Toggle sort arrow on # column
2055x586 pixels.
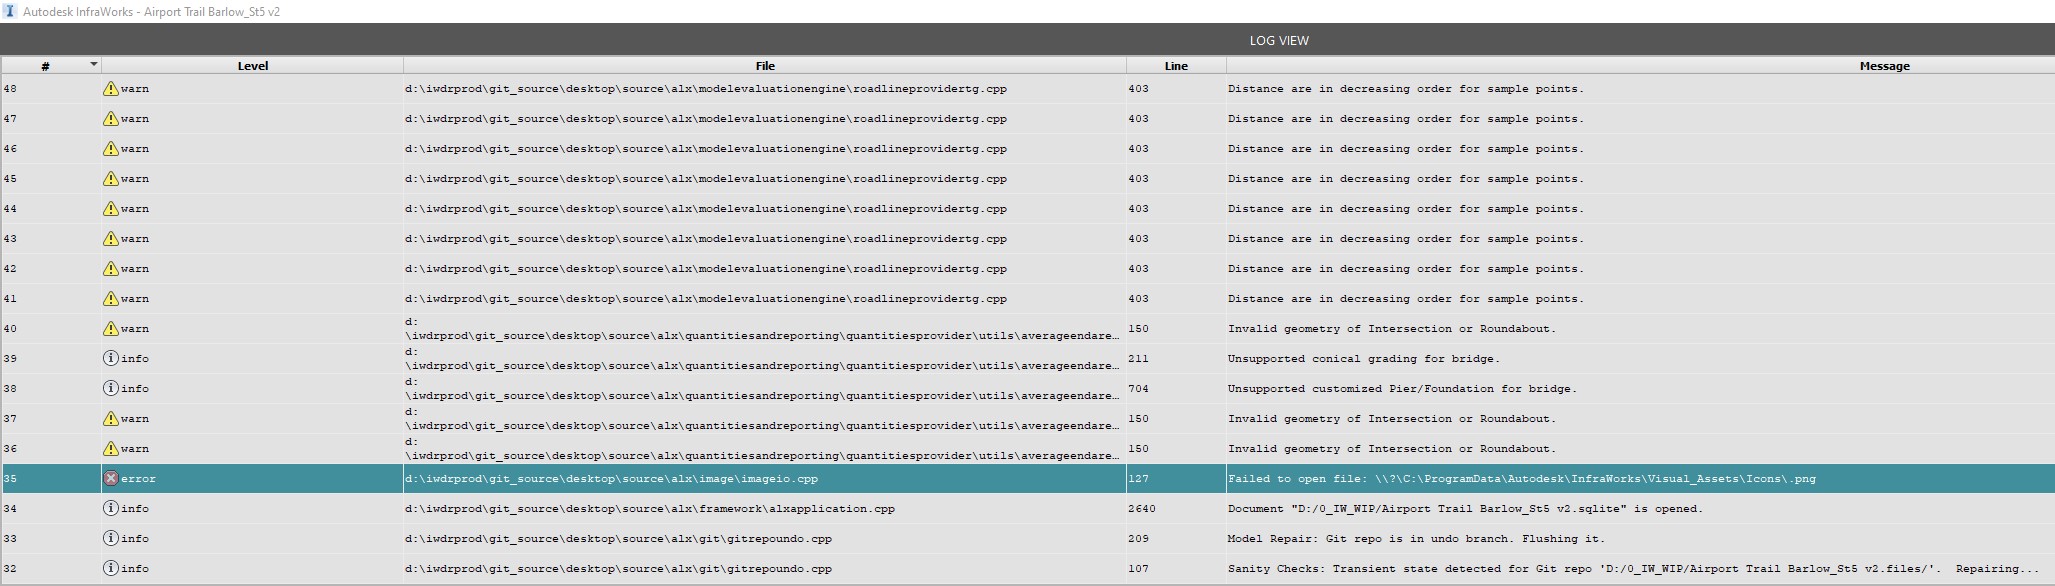click(94, 64)
